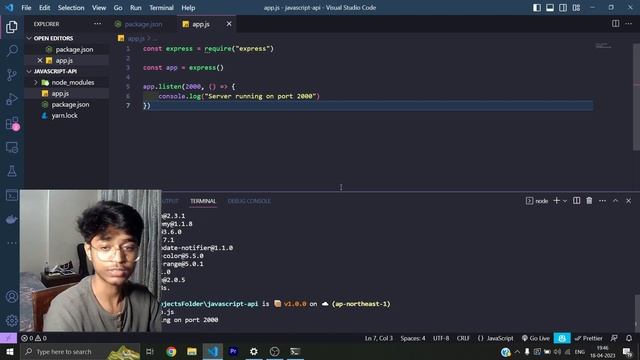Change end of line sequence CRLF

coord(463,338)
